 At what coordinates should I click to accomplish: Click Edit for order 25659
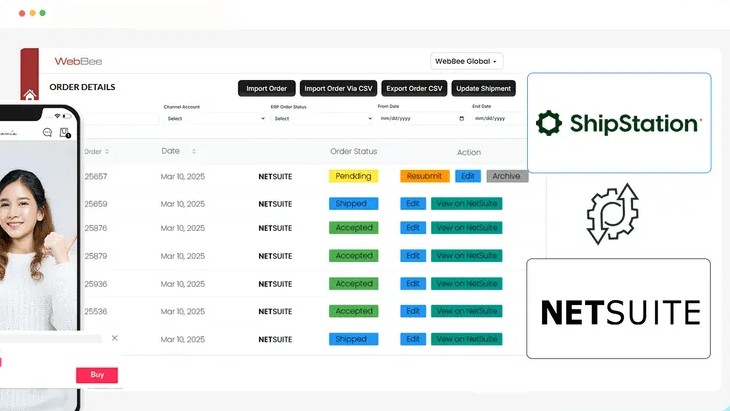click(413, 203)
